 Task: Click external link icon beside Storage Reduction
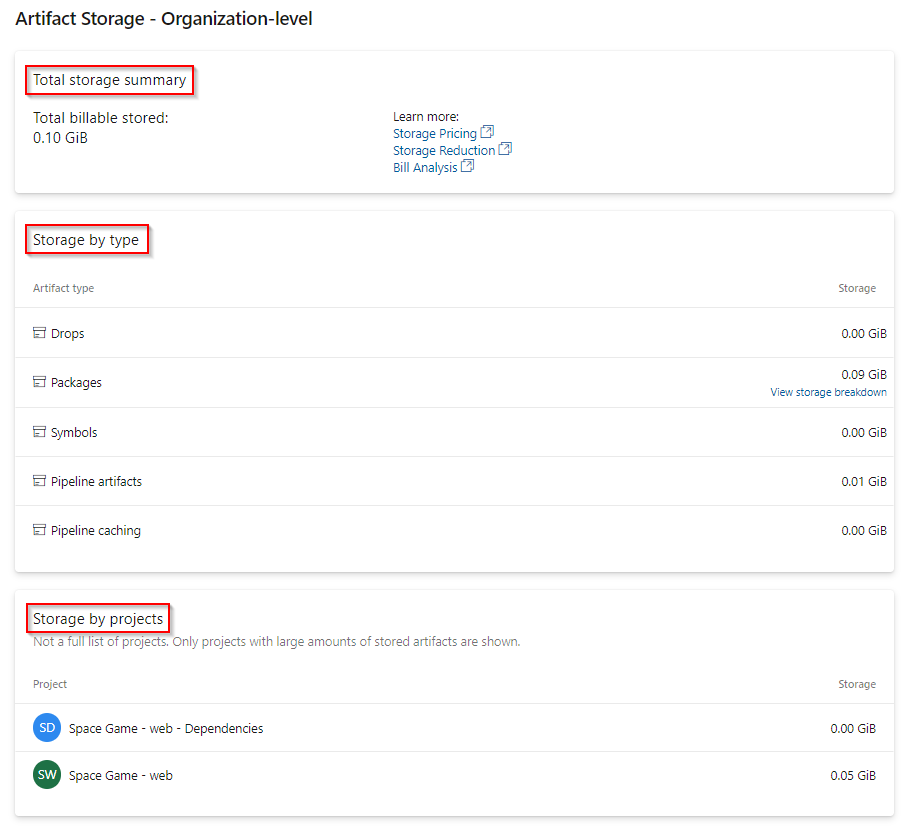tap(505, 147)
